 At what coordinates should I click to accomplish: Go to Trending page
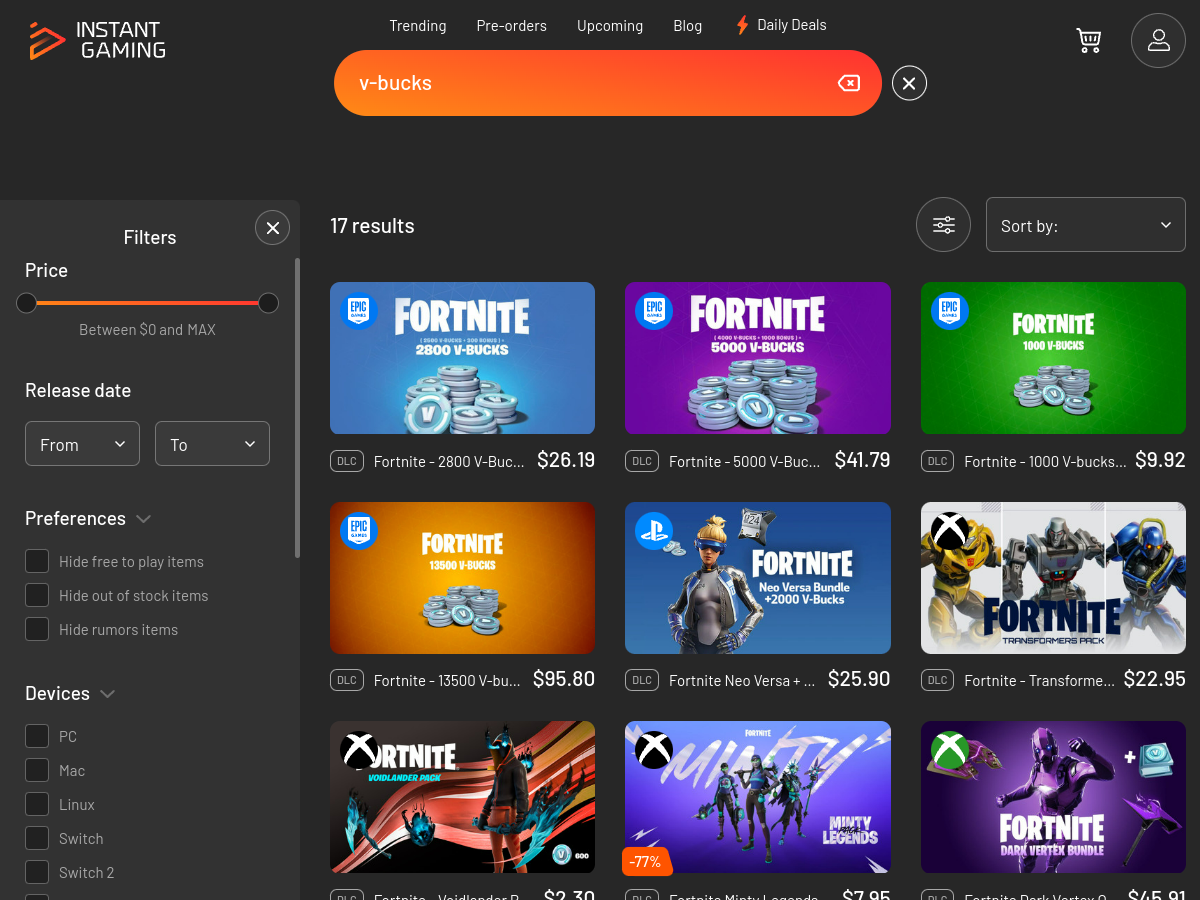pyautogui.click(x=418, y=26)
